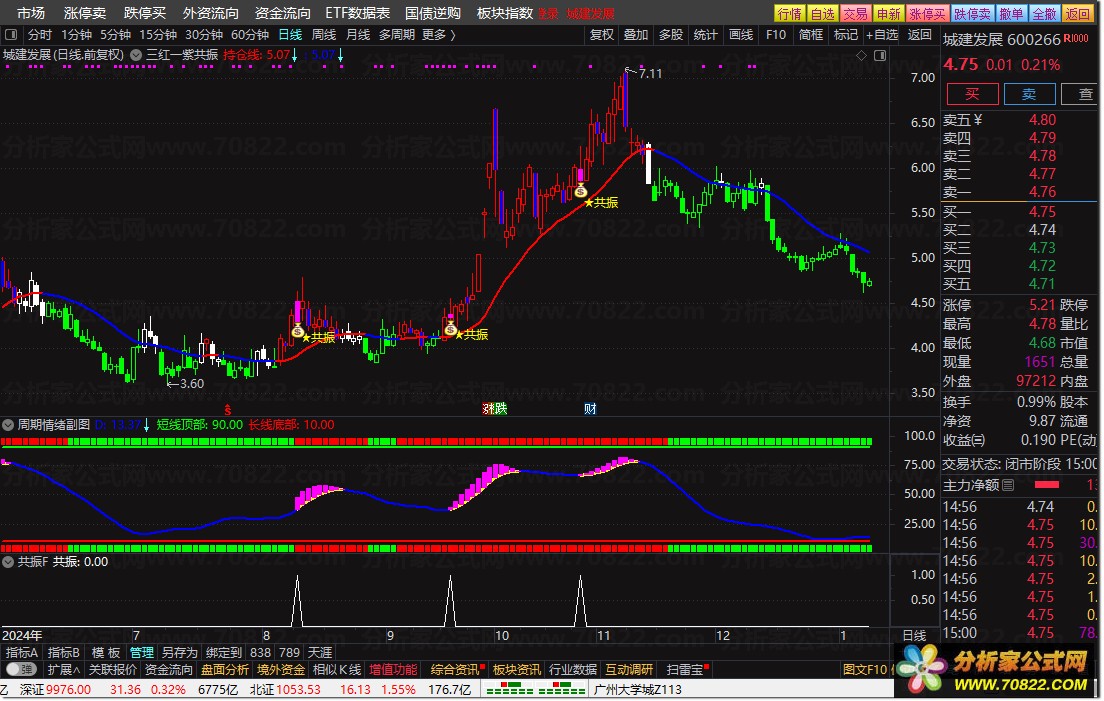
Task: Click the 财 marker under the chart
Action: (590, 408)
